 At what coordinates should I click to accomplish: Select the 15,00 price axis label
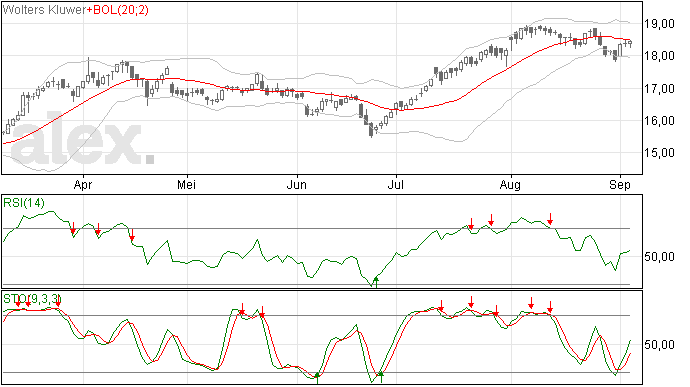point(660,153)
